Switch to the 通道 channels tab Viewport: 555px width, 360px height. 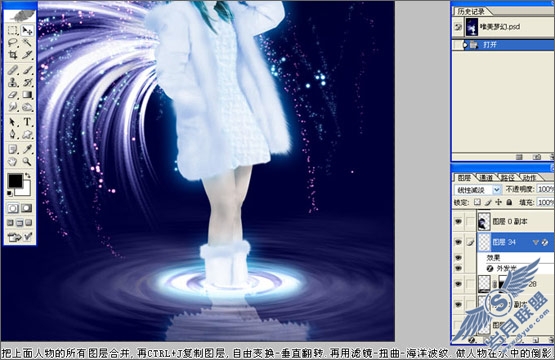pos(486,178)
